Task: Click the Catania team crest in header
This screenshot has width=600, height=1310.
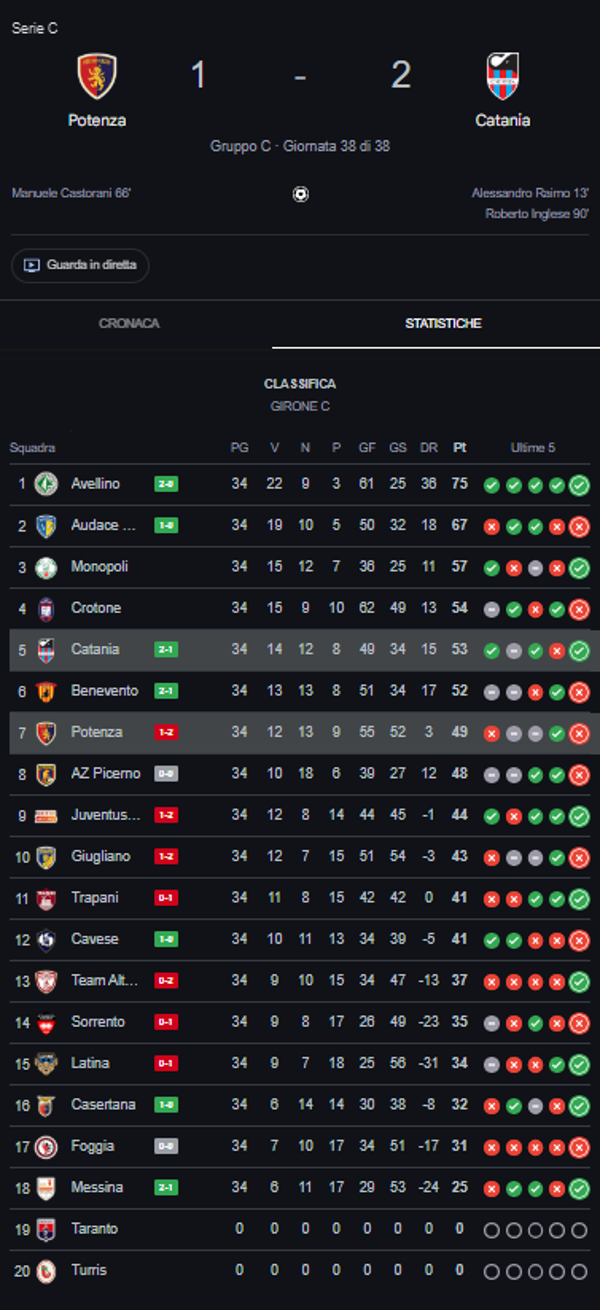Action: pyautogui.click(x=502, y=76)
